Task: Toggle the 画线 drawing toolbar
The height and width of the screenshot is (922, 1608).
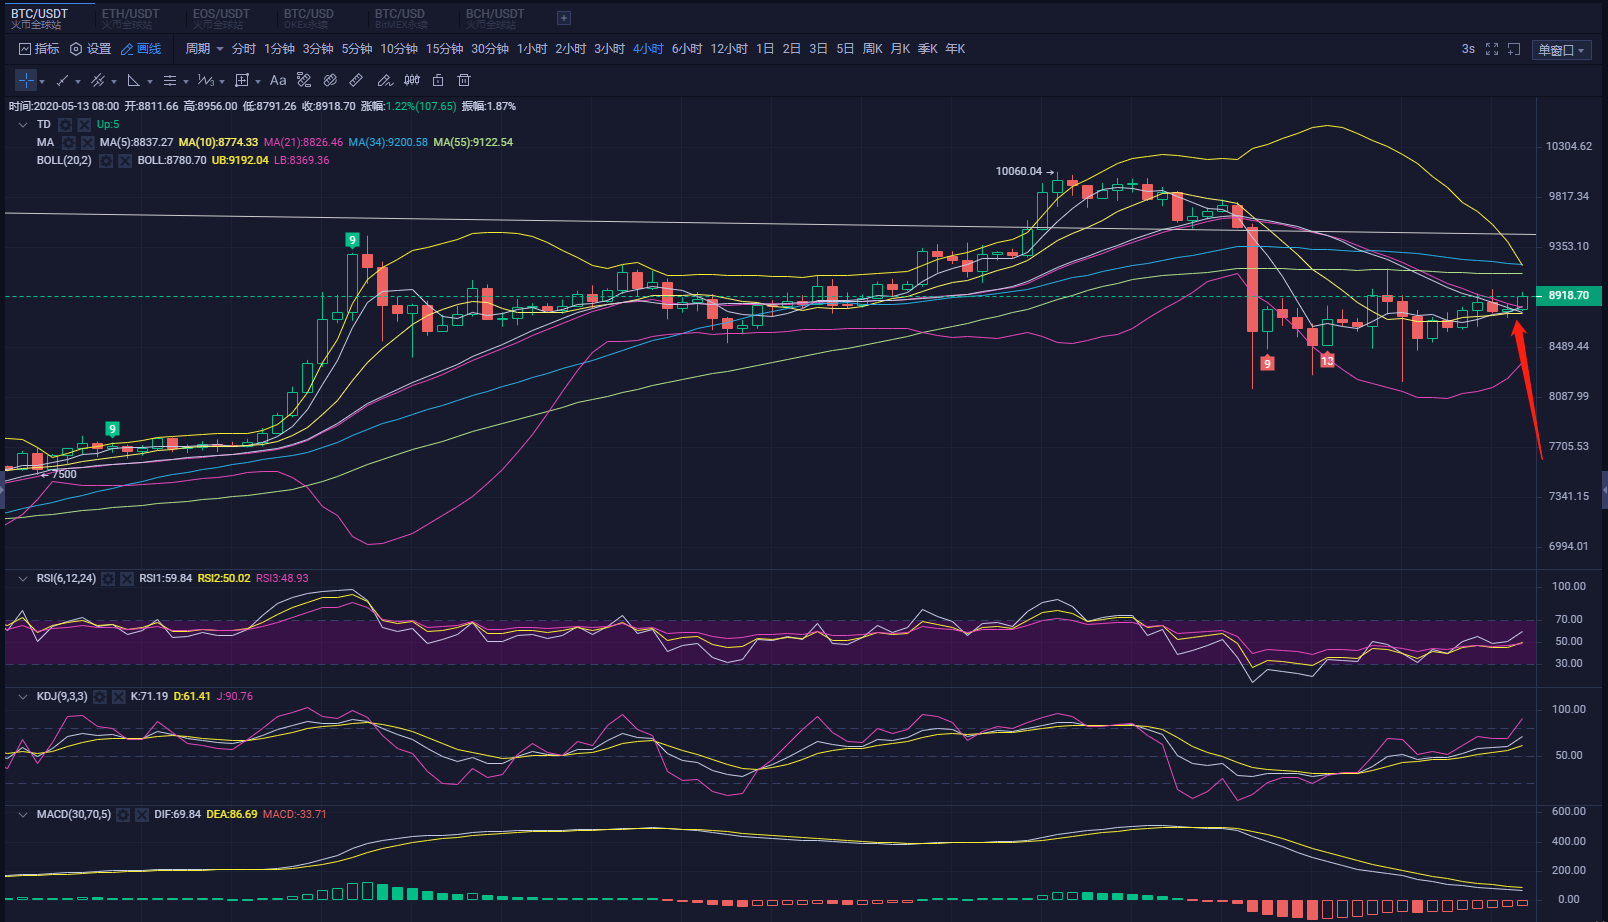Action: click(141, 49)
